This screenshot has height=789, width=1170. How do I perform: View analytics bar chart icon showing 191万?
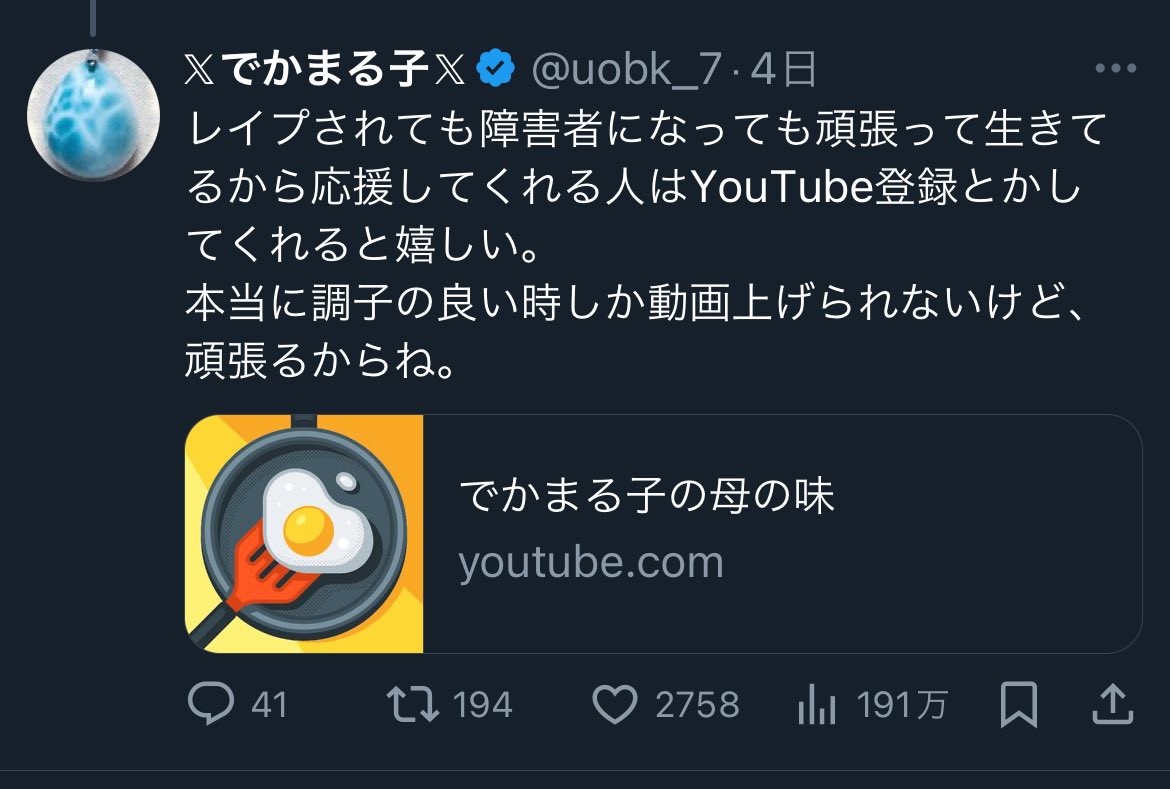click(817, 705)
